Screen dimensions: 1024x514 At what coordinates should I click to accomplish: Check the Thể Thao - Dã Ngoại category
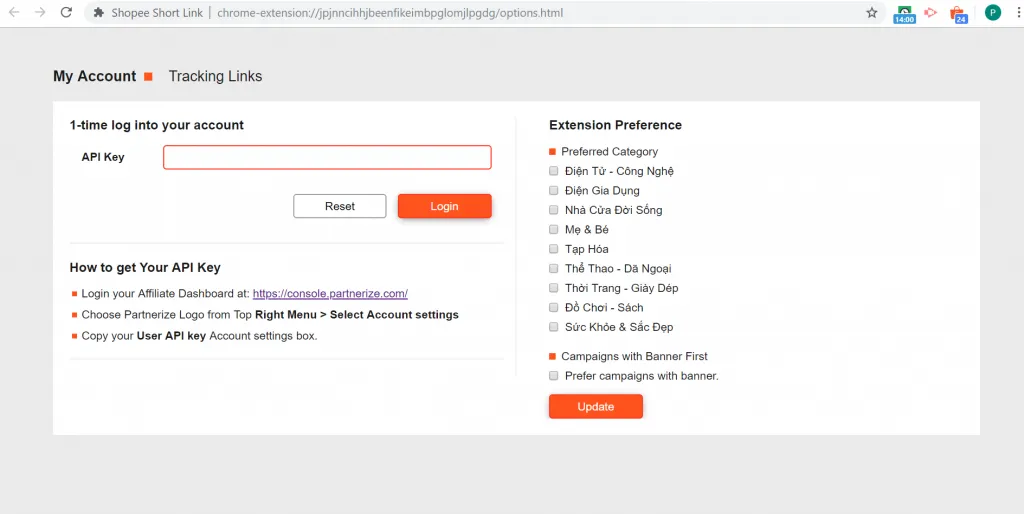point(554,268)
